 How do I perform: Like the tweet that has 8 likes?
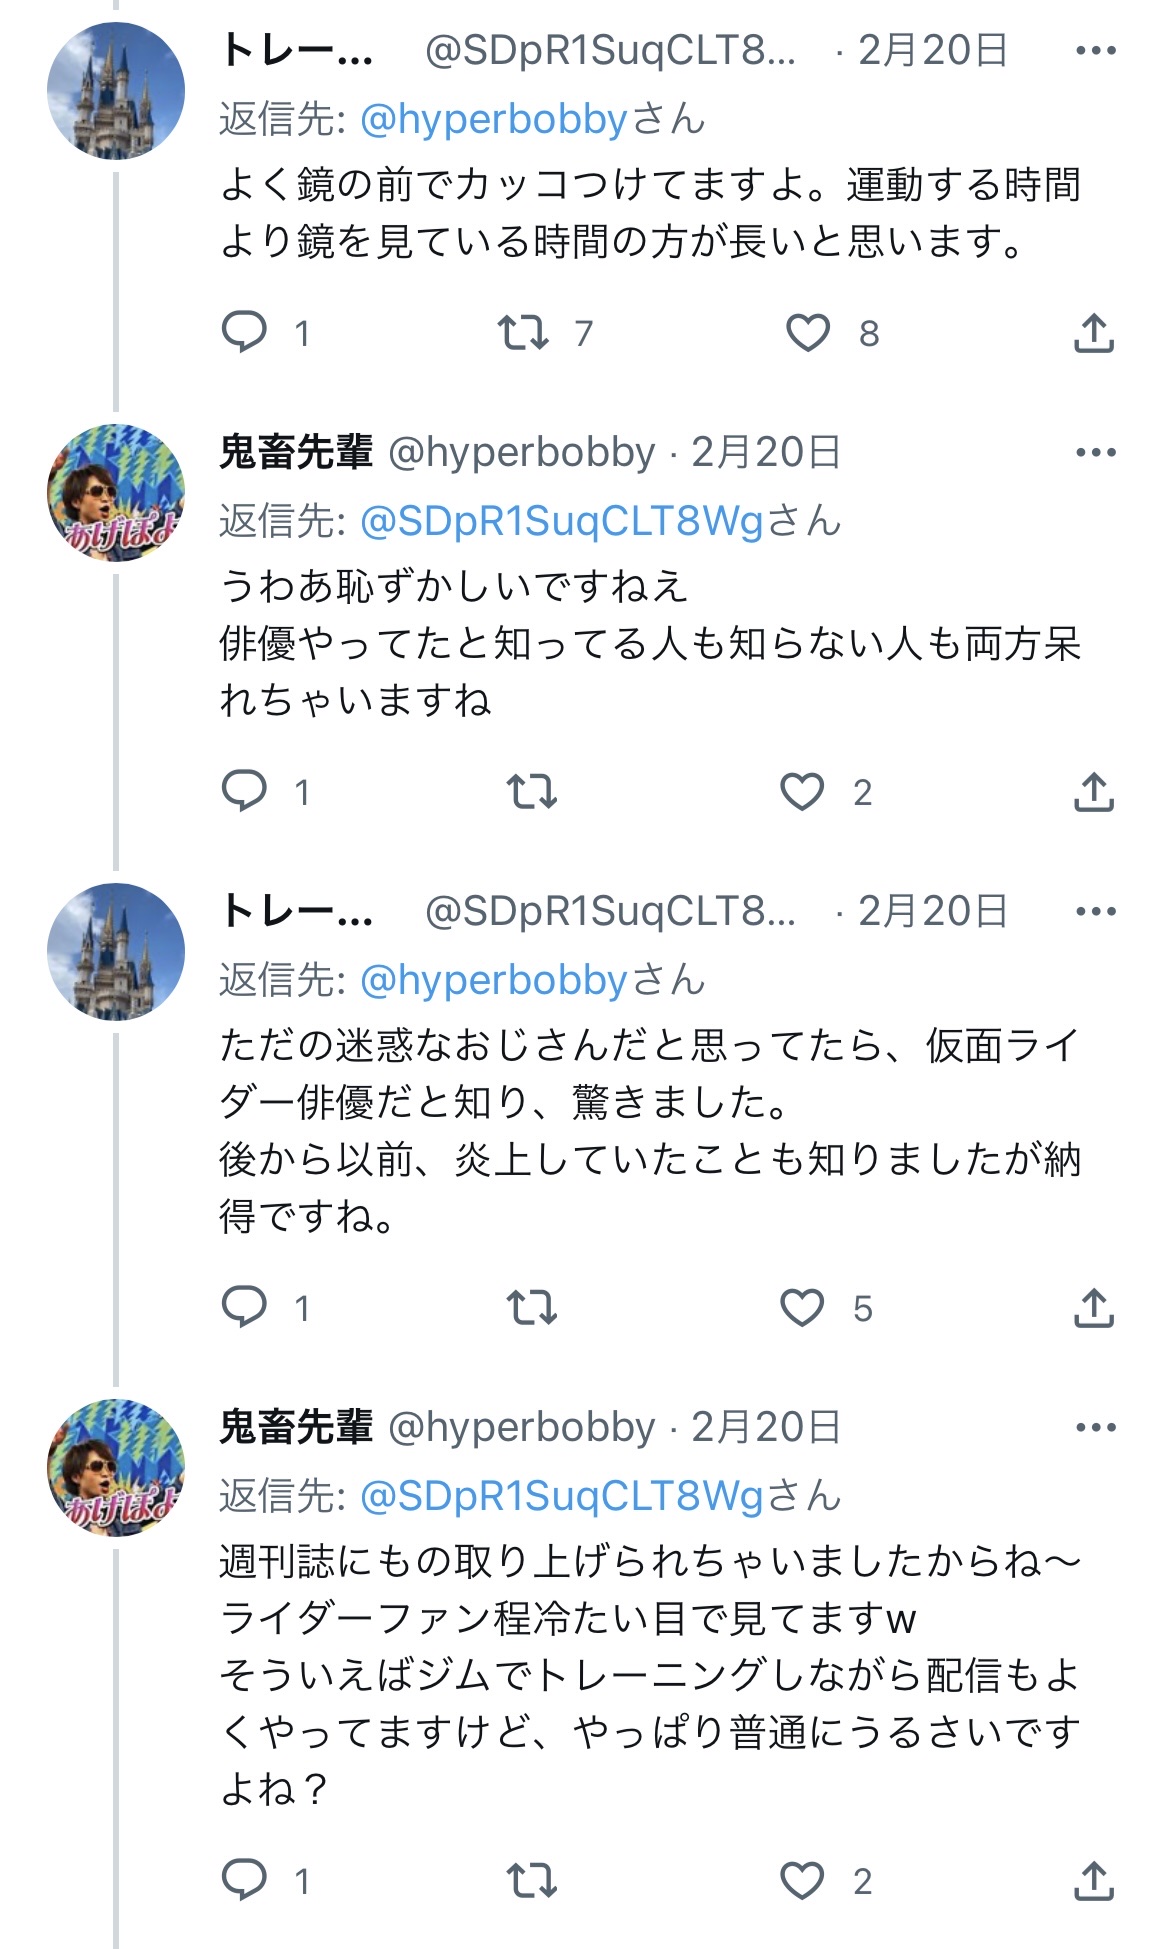pyautogui.click(x=807, y=332)
